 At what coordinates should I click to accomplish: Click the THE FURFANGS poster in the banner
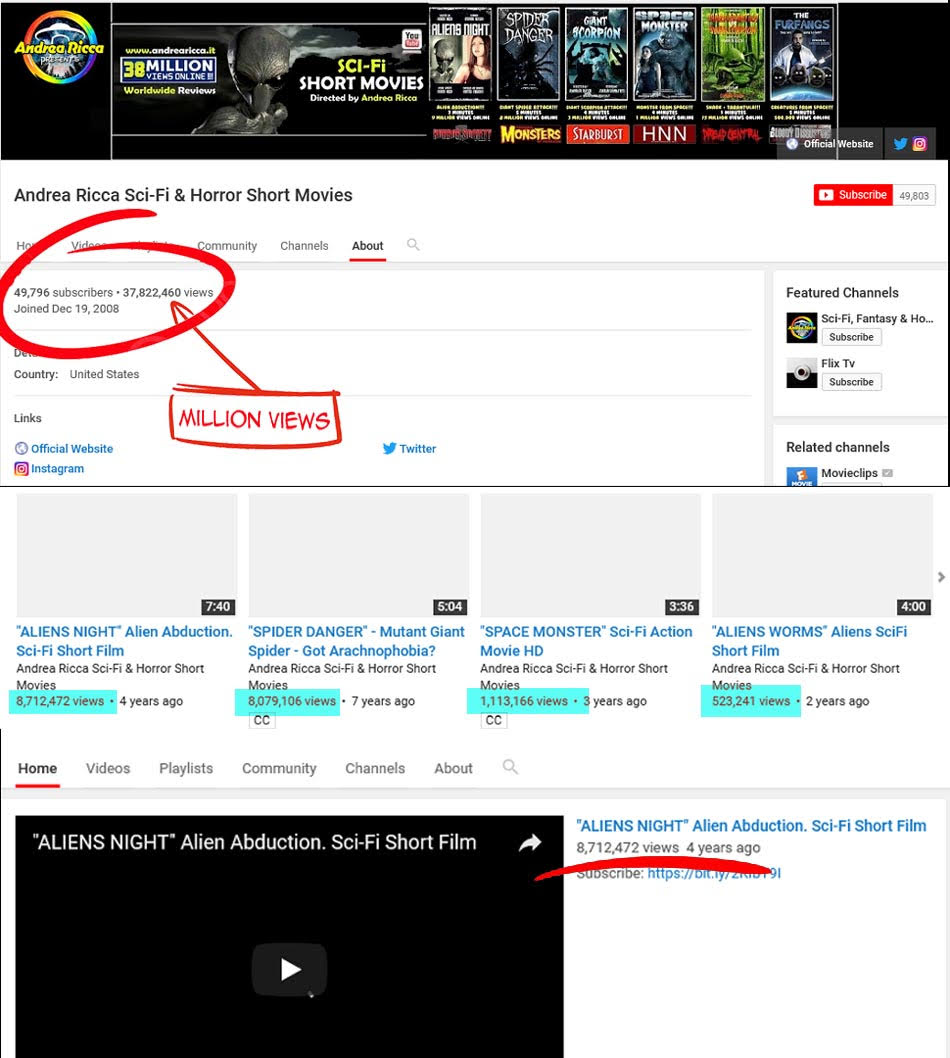click(802, 55)
